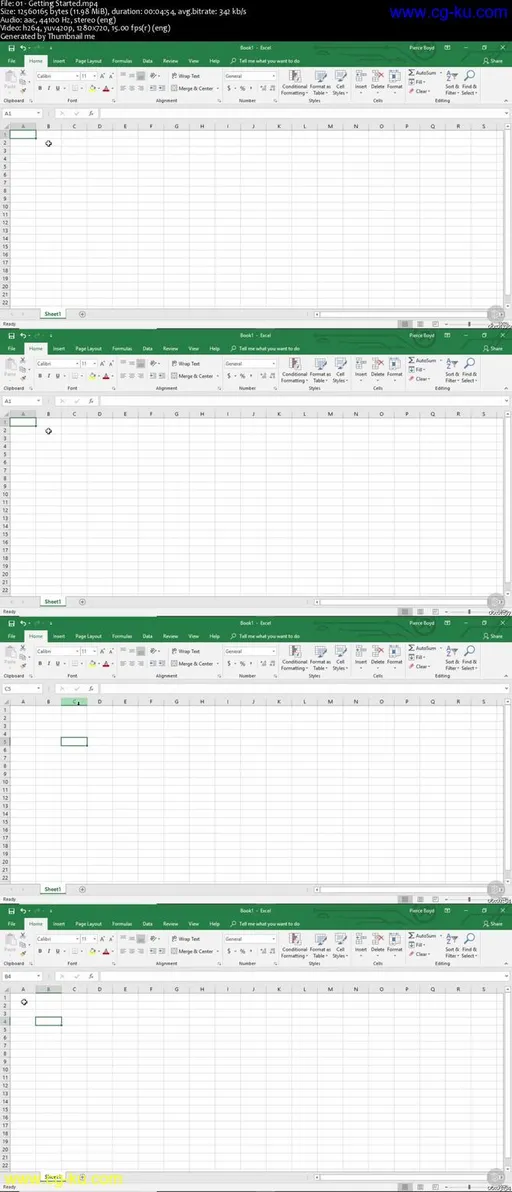512x1192 pixels.
Task: Click Copy icon in frame with Name Box C5
Action: point(23,657)
